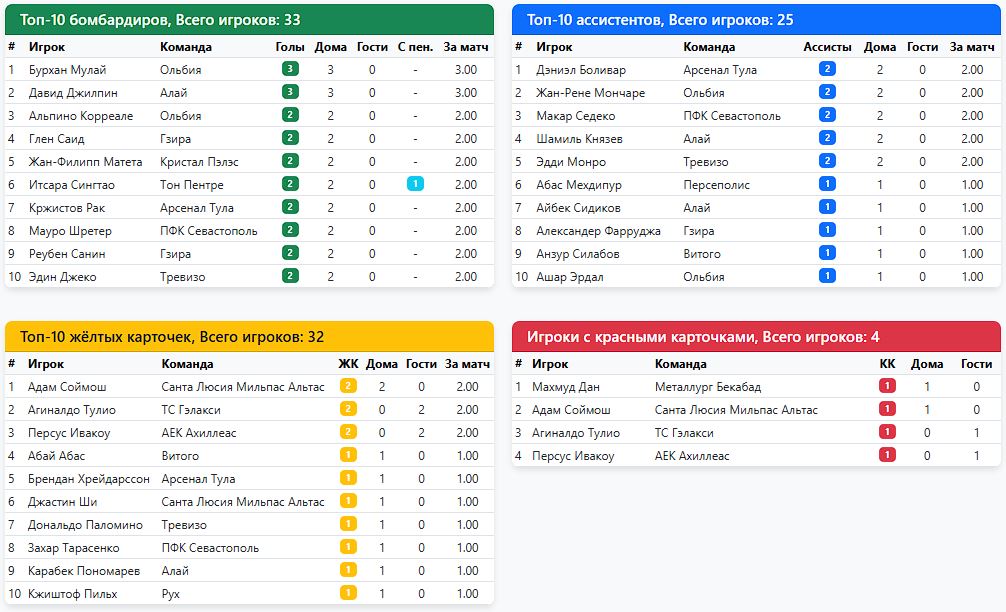This screenshot has height=612, width=1006.
Task: Click team name Витого for Абай Абас
Action: pyautogui.click(x=180, y=456)
